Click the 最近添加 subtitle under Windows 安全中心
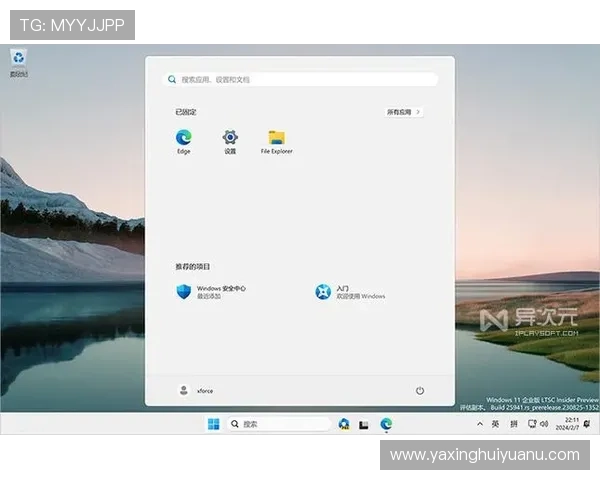 click(x=209, y=296)
